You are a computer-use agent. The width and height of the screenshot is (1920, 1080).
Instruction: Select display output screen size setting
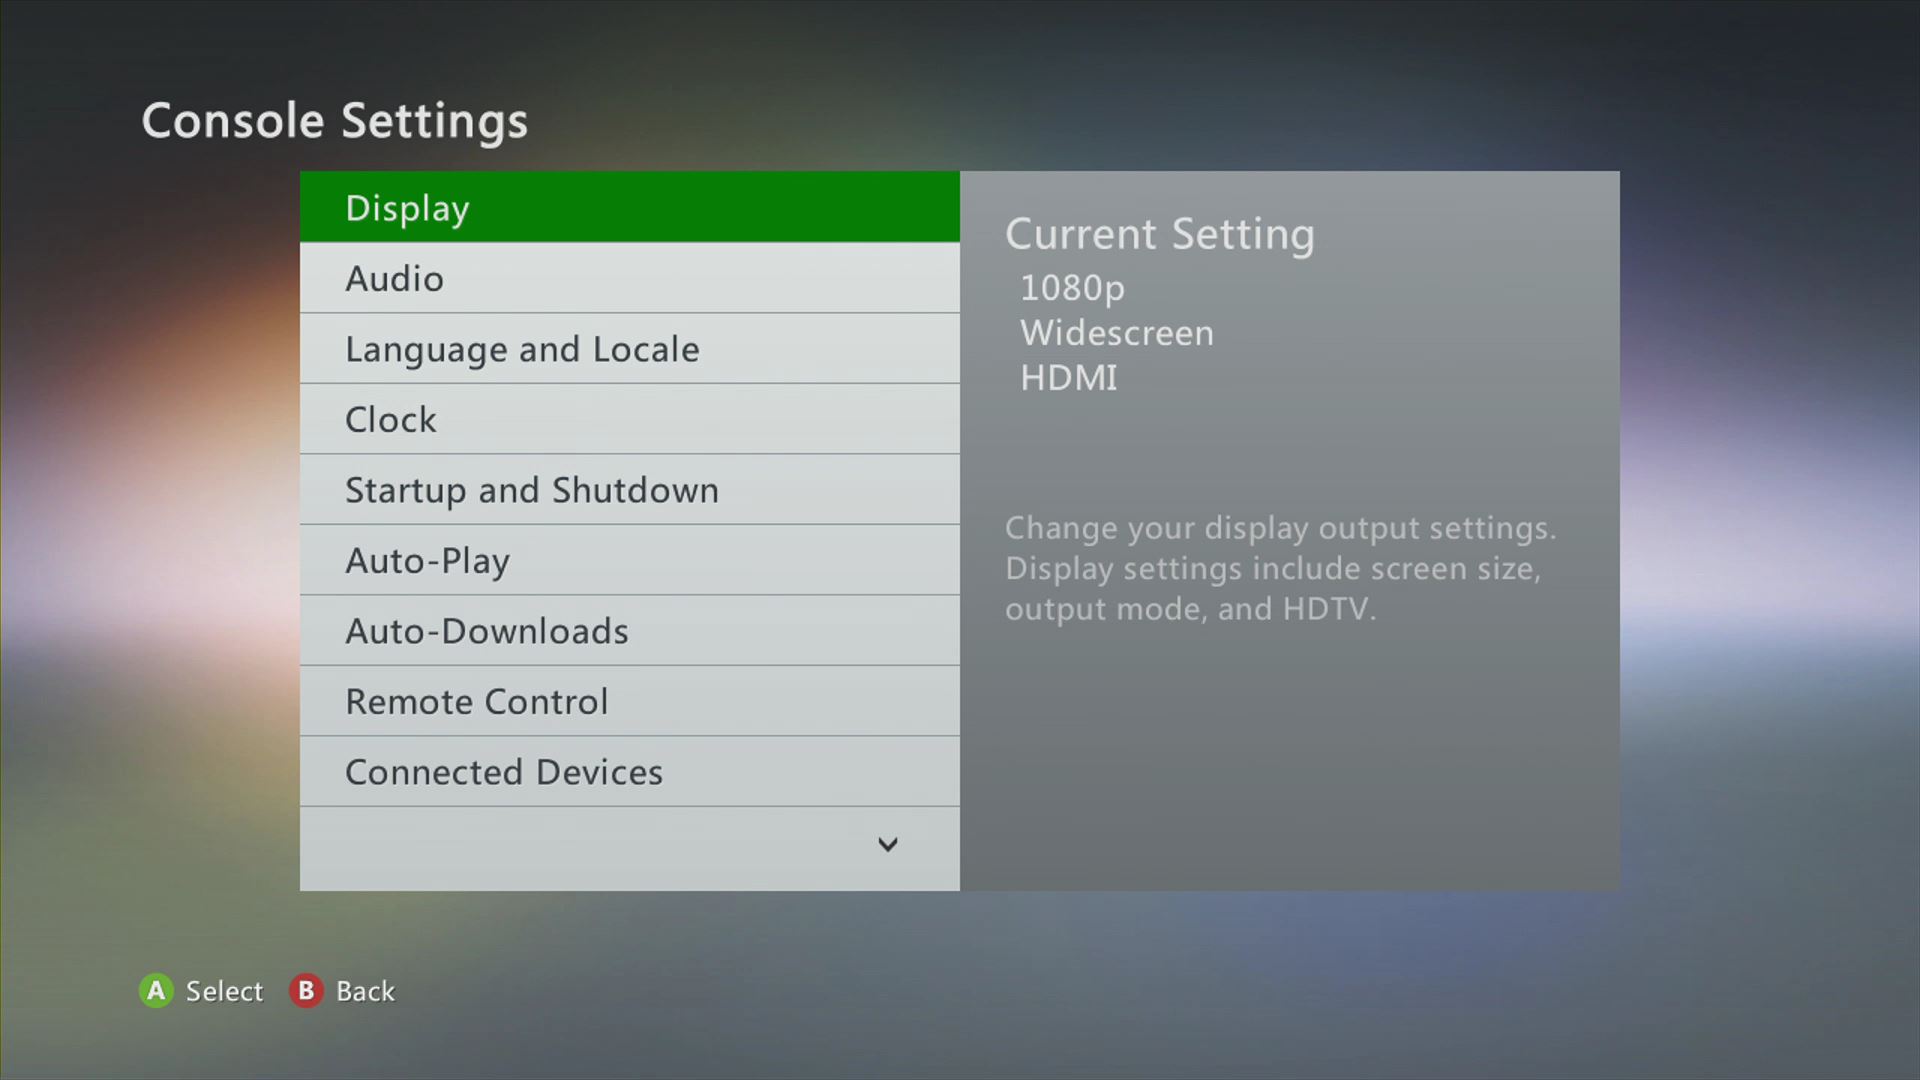coord(630,207)
